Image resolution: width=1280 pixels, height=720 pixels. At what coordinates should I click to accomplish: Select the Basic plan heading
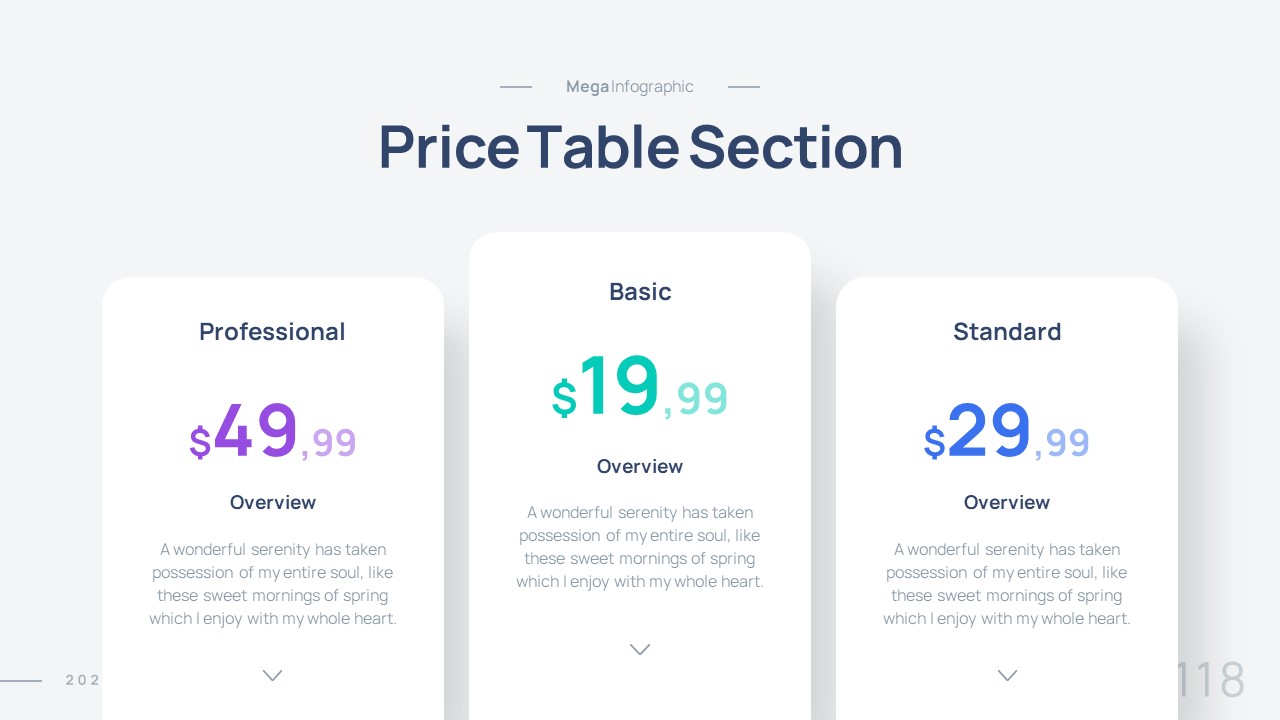point(640,292)
